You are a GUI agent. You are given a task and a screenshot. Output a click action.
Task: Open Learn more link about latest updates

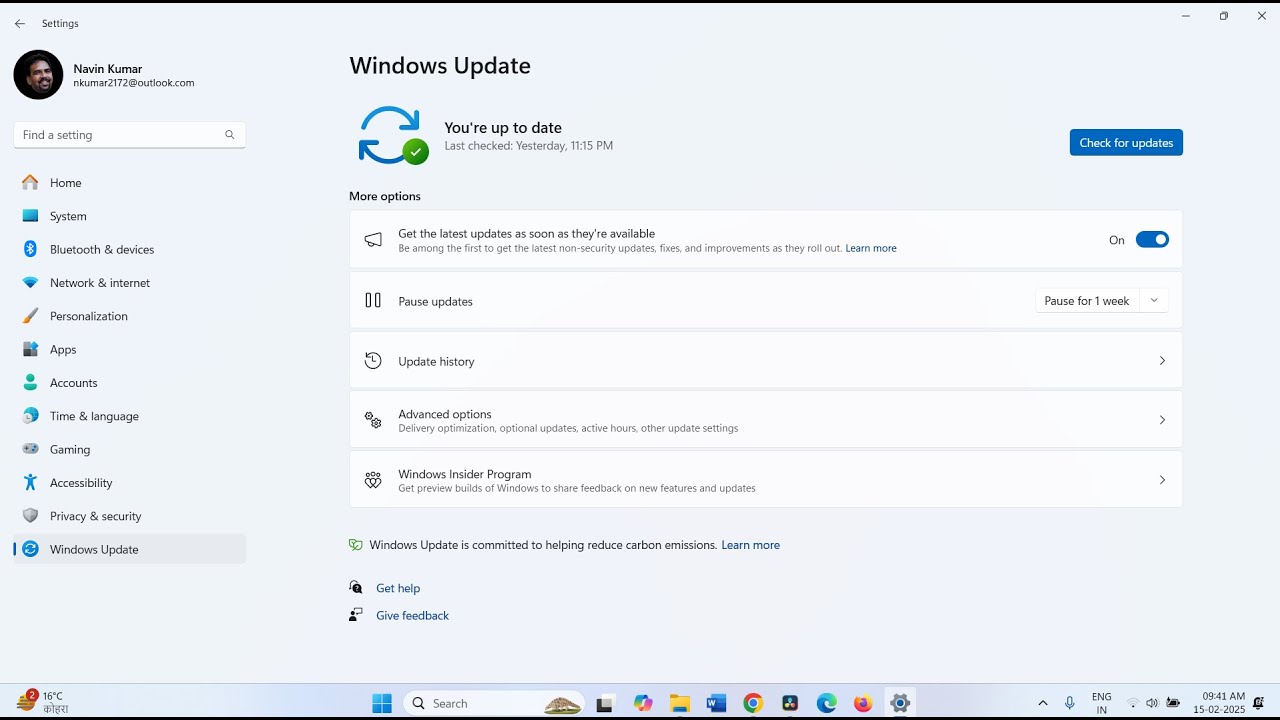871,248
